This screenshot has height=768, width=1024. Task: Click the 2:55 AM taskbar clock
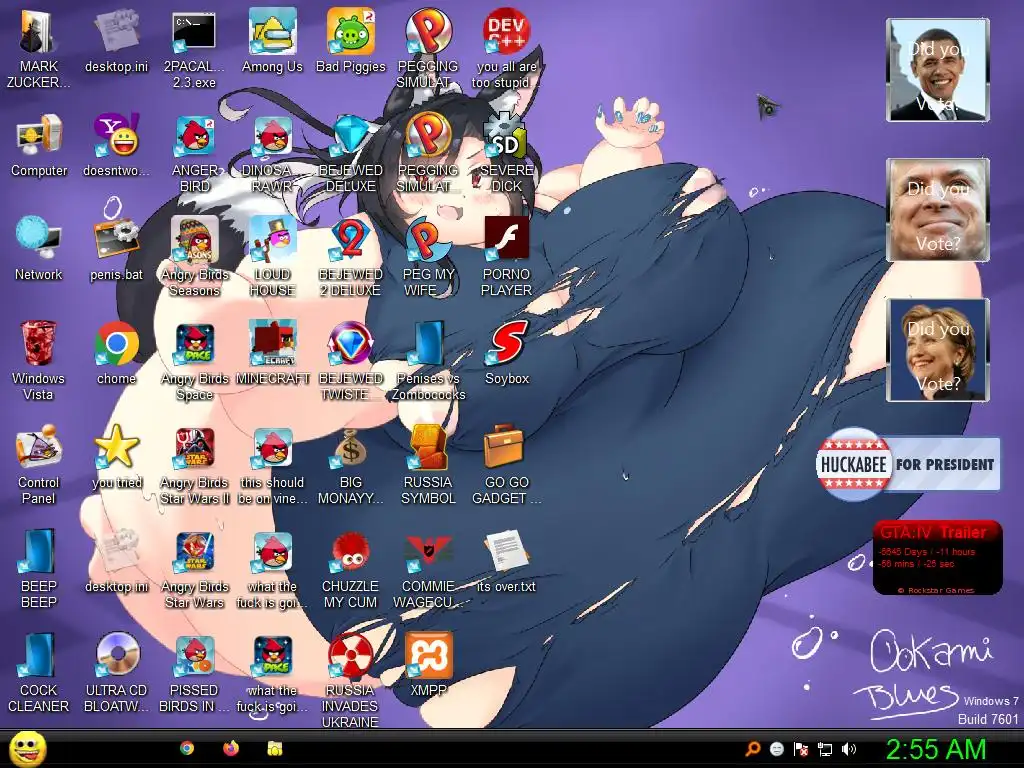pos(936,749)
